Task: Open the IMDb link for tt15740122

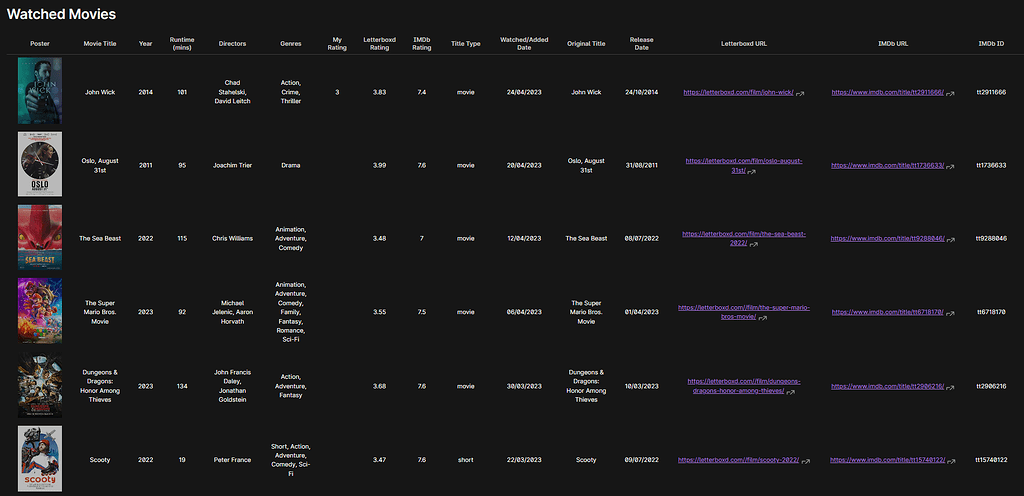Action: pyautogui.click(x=888, y=460)
